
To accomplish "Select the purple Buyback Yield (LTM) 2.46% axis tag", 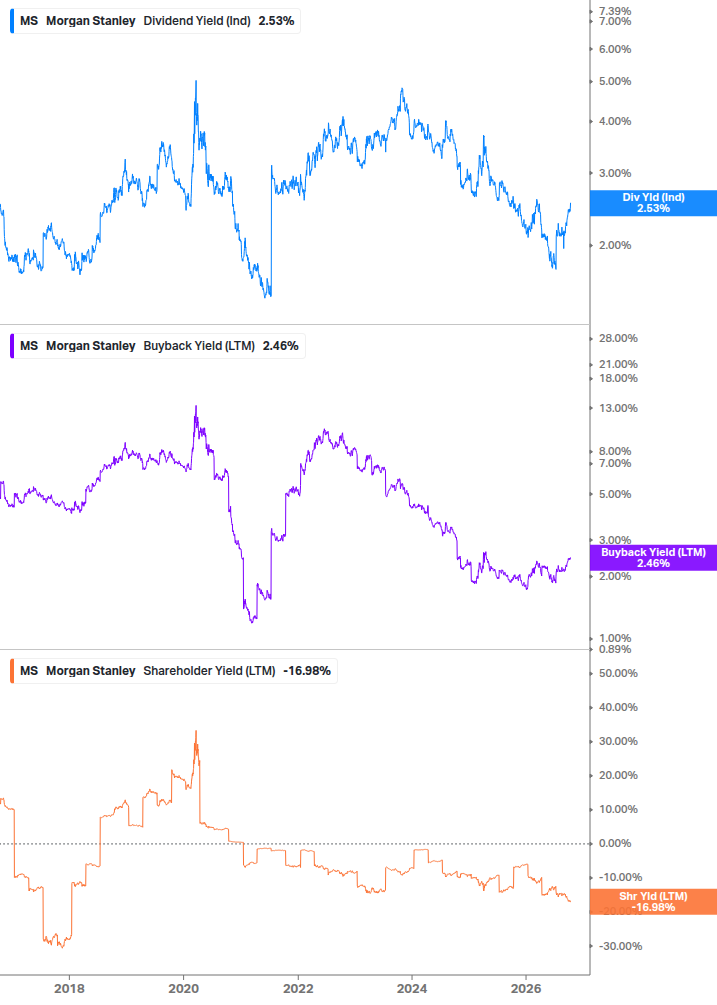I will pos(654,558).
